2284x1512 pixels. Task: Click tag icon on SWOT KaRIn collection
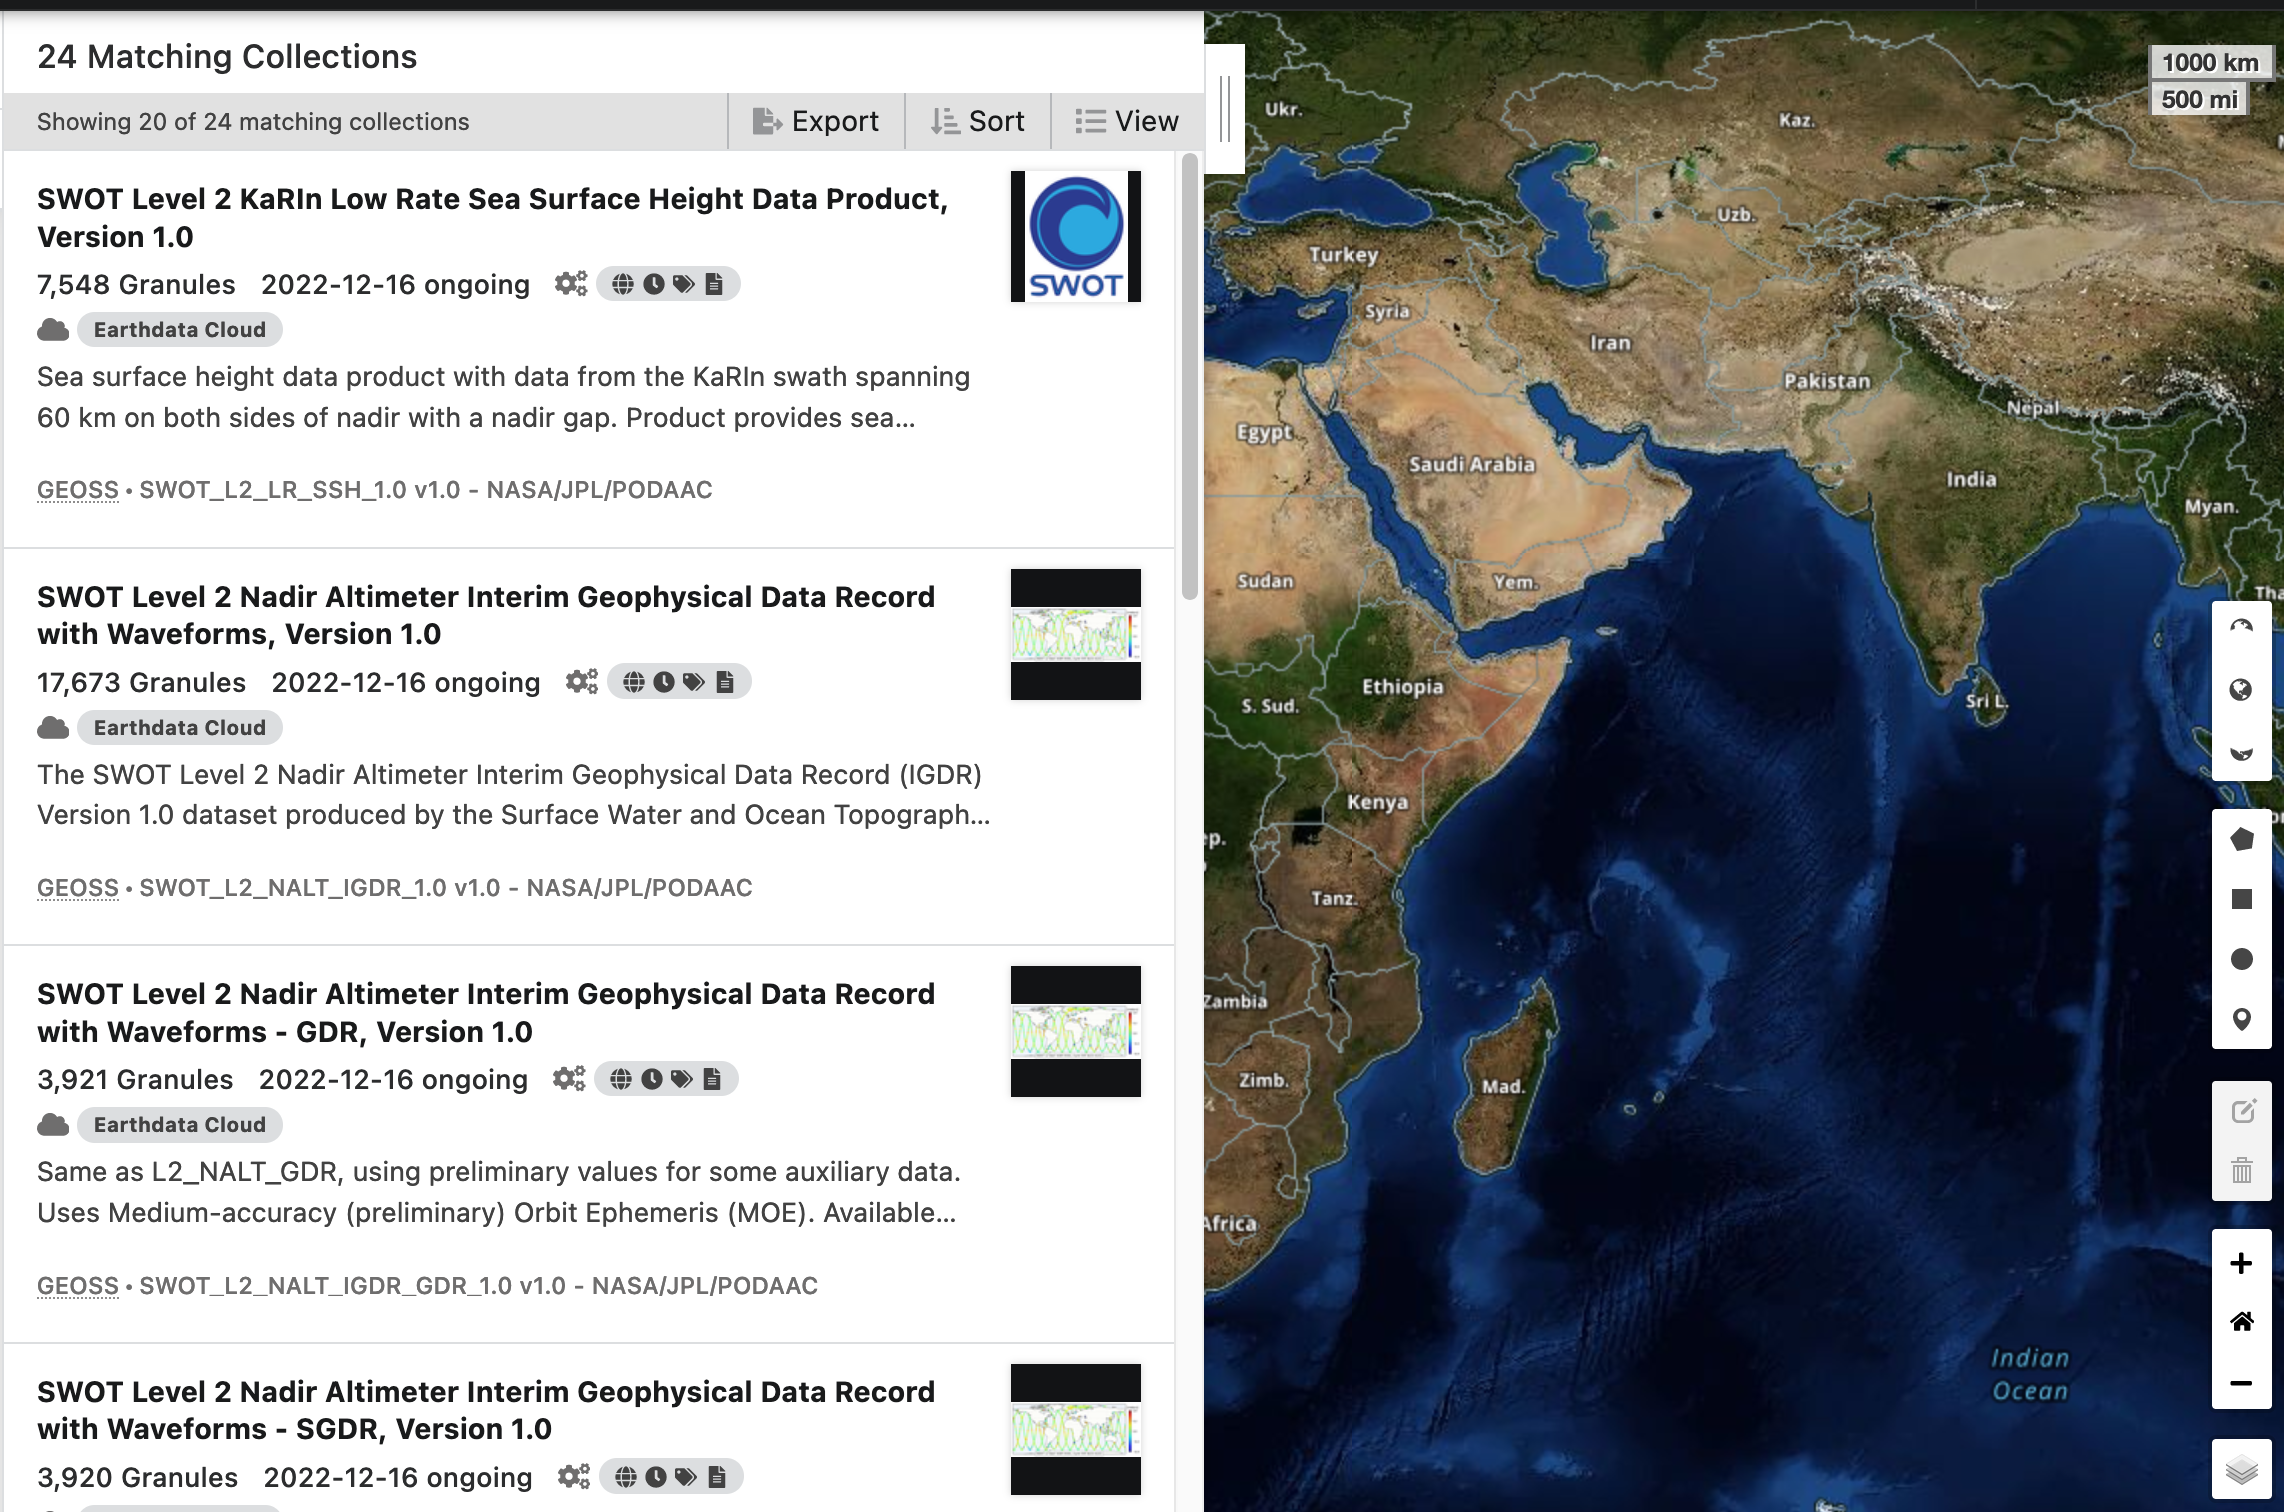pyautogui.click(x=681, y=282)
